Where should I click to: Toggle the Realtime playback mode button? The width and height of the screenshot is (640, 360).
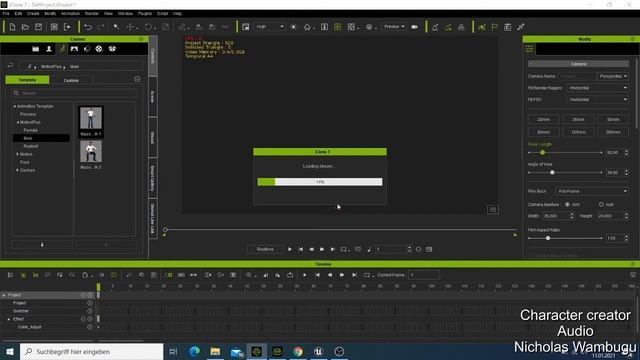point(265,249)
